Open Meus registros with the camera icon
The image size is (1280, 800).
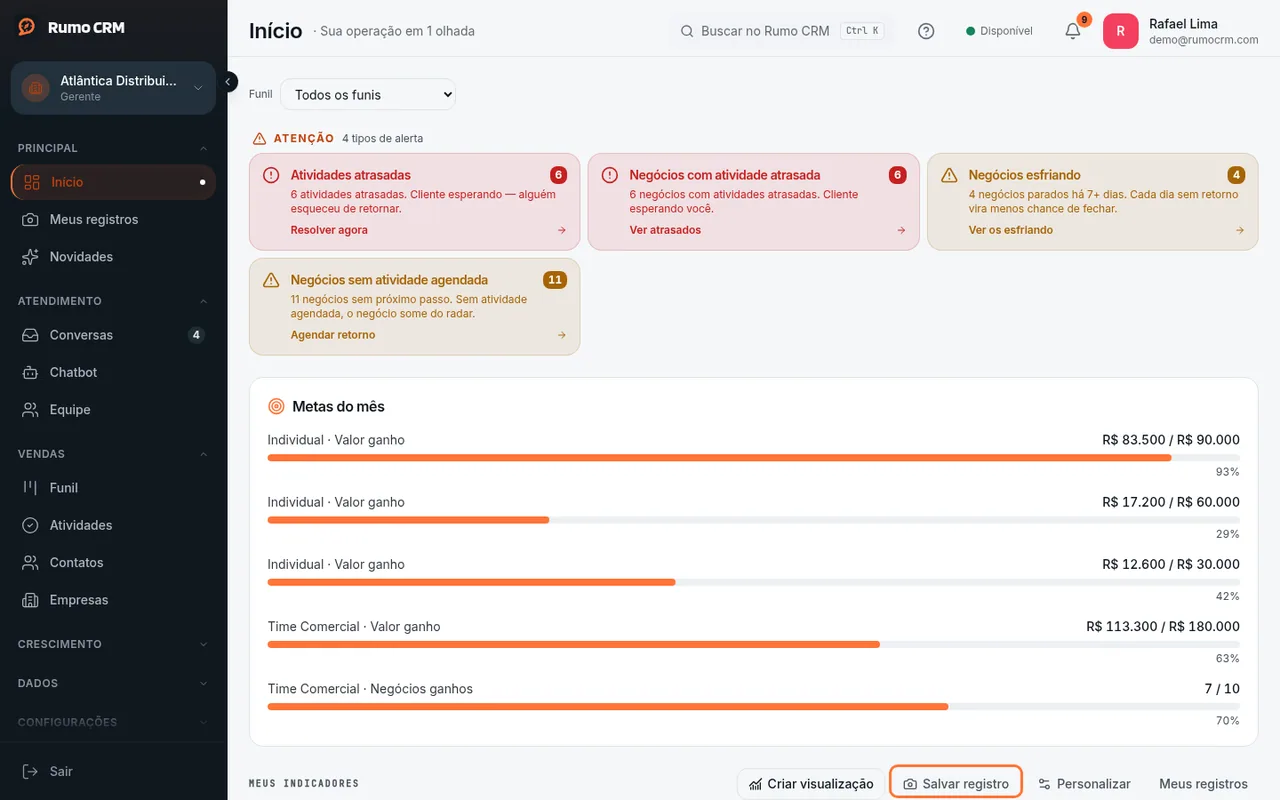pos(113,219)
